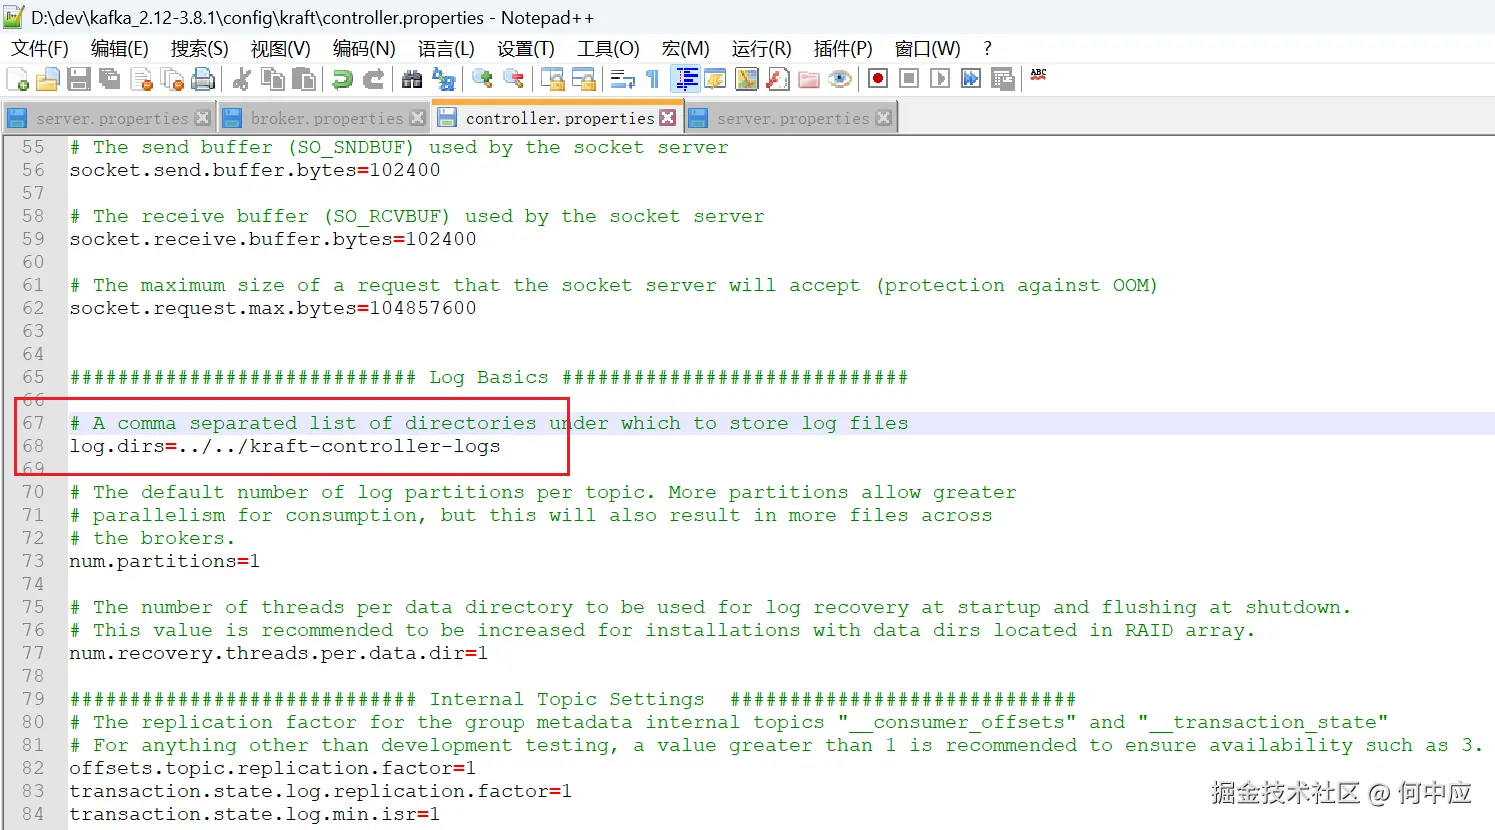Open the 设置(T) menu
The image size is (1495, 830).
525,48
